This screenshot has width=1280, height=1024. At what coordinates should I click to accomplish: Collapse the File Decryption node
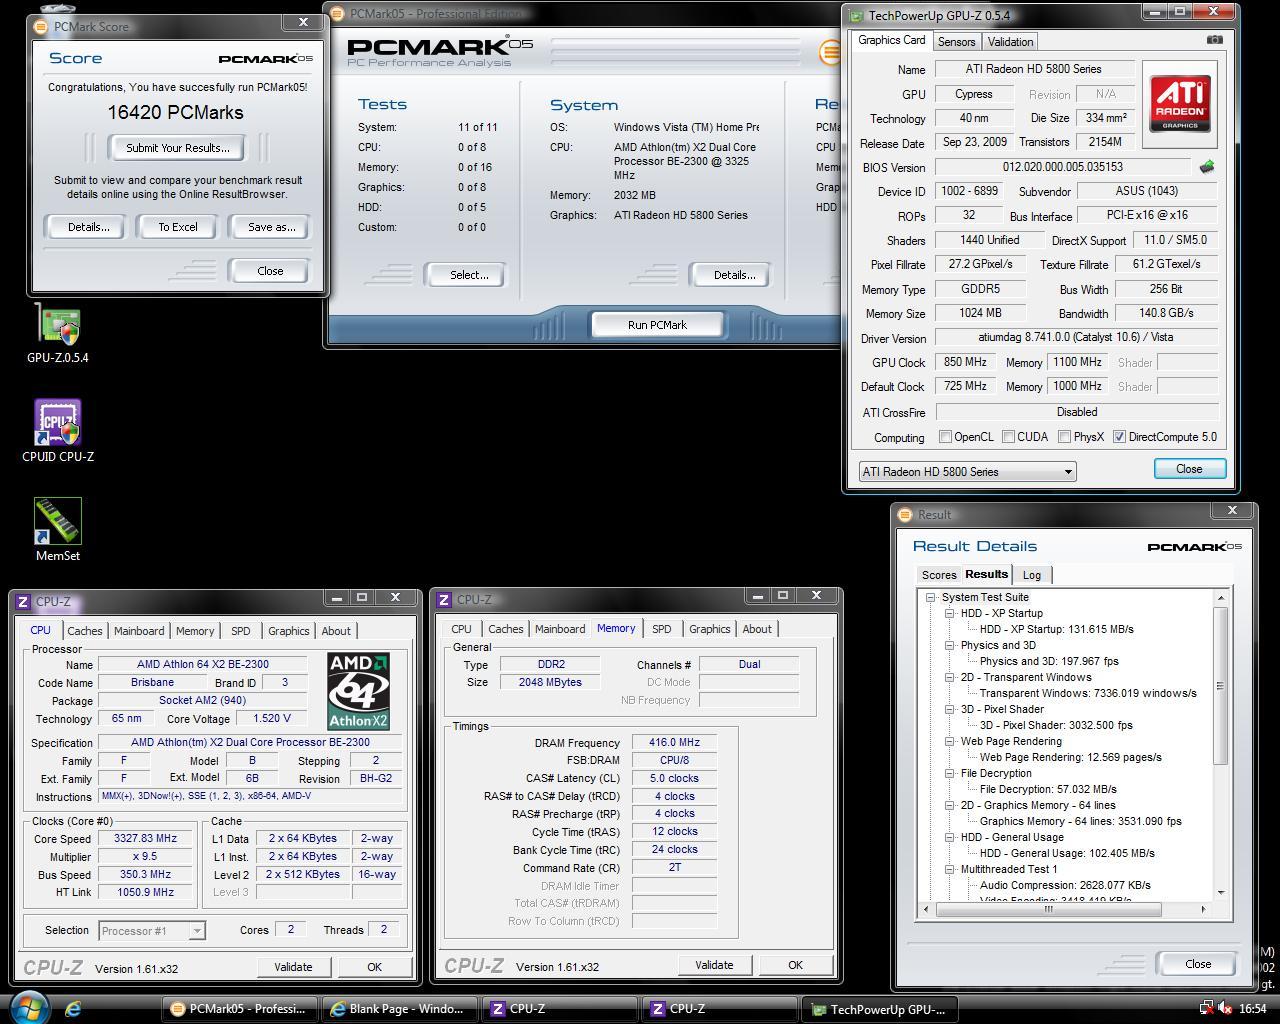pyautogui.click(x=950, y=773)
